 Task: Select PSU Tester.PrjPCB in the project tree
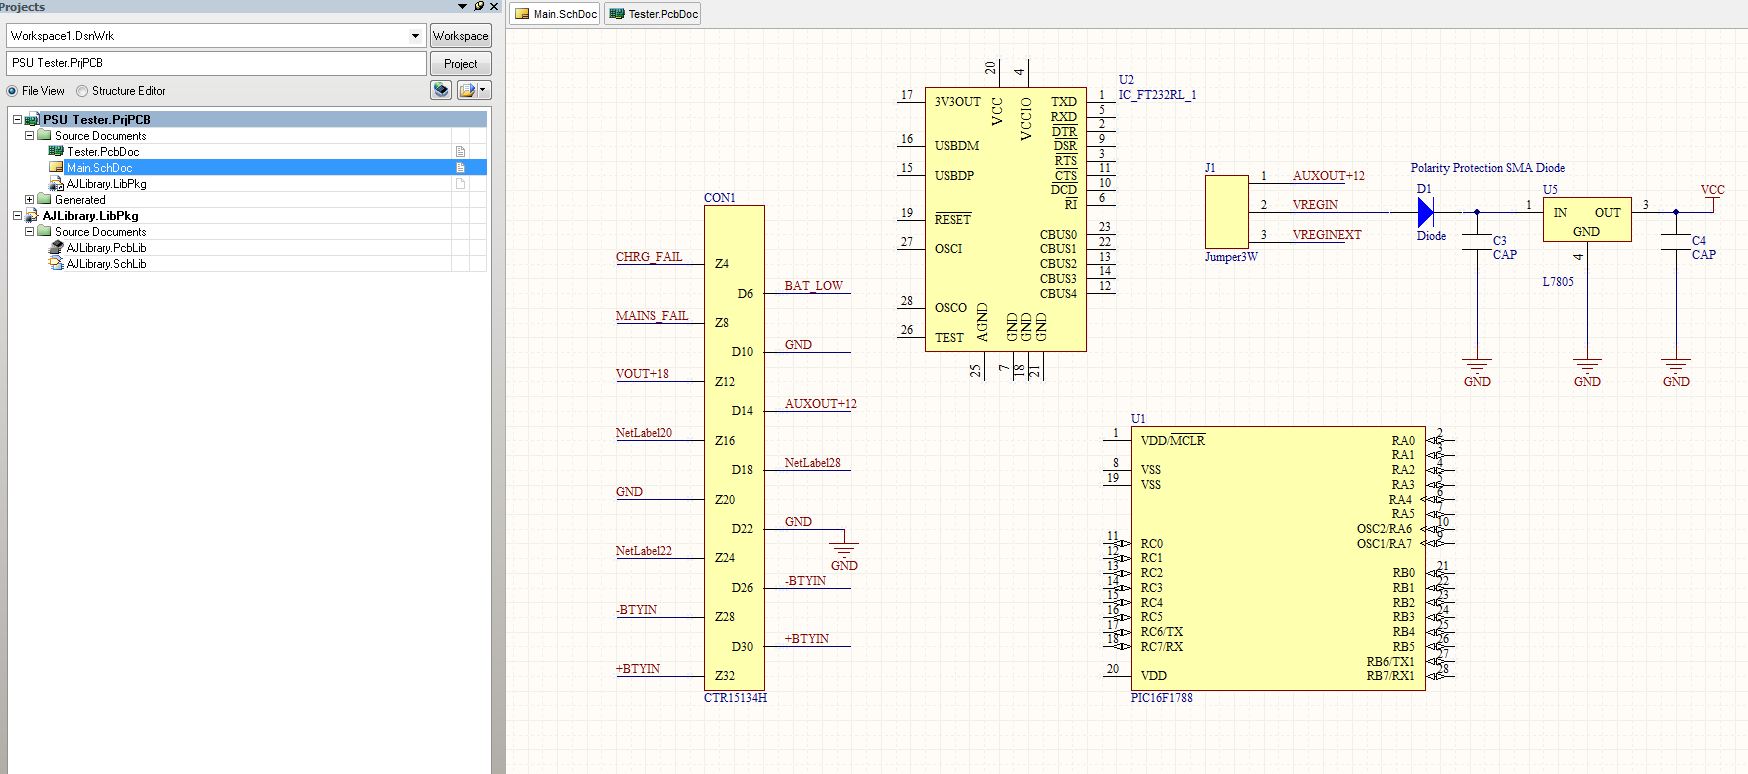[x=96, y=120]
